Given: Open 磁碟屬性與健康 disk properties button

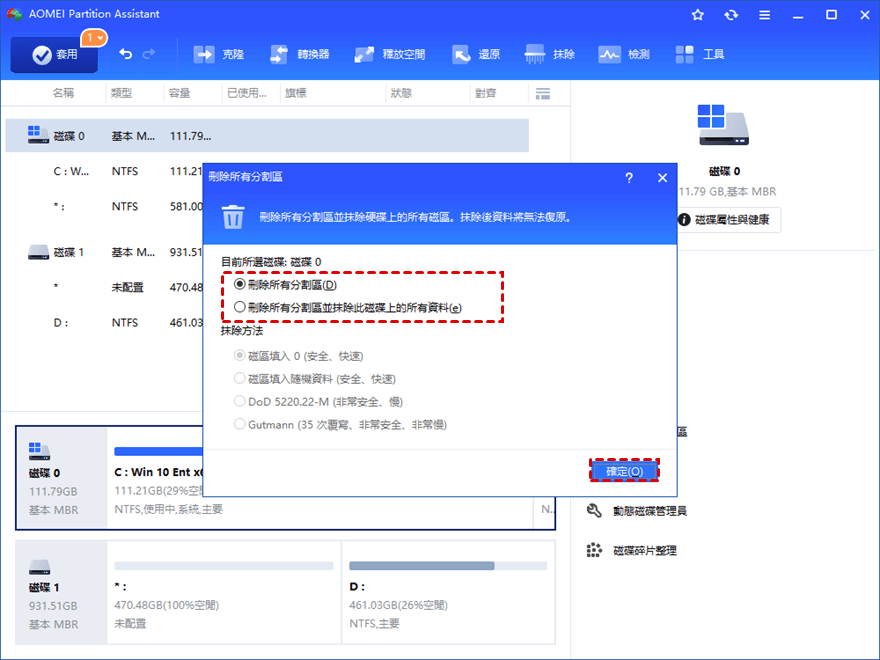Looking at the screenshot, I should tap(728, 220).
